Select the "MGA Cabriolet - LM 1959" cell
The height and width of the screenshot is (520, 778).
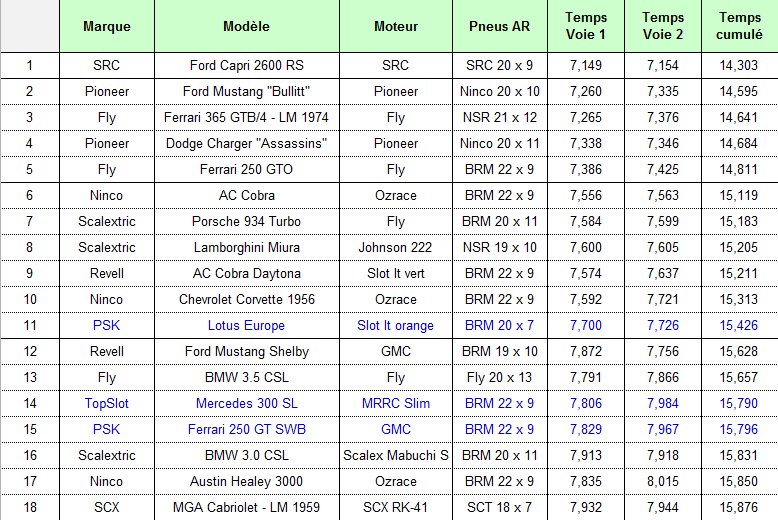246,507
